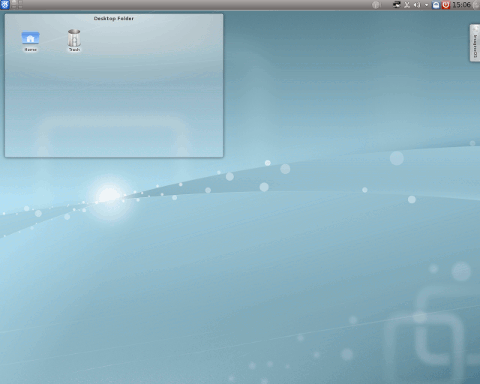Click the Desktop Folder widget title
This screenshot has height=384, width=480.
point(114,18)
